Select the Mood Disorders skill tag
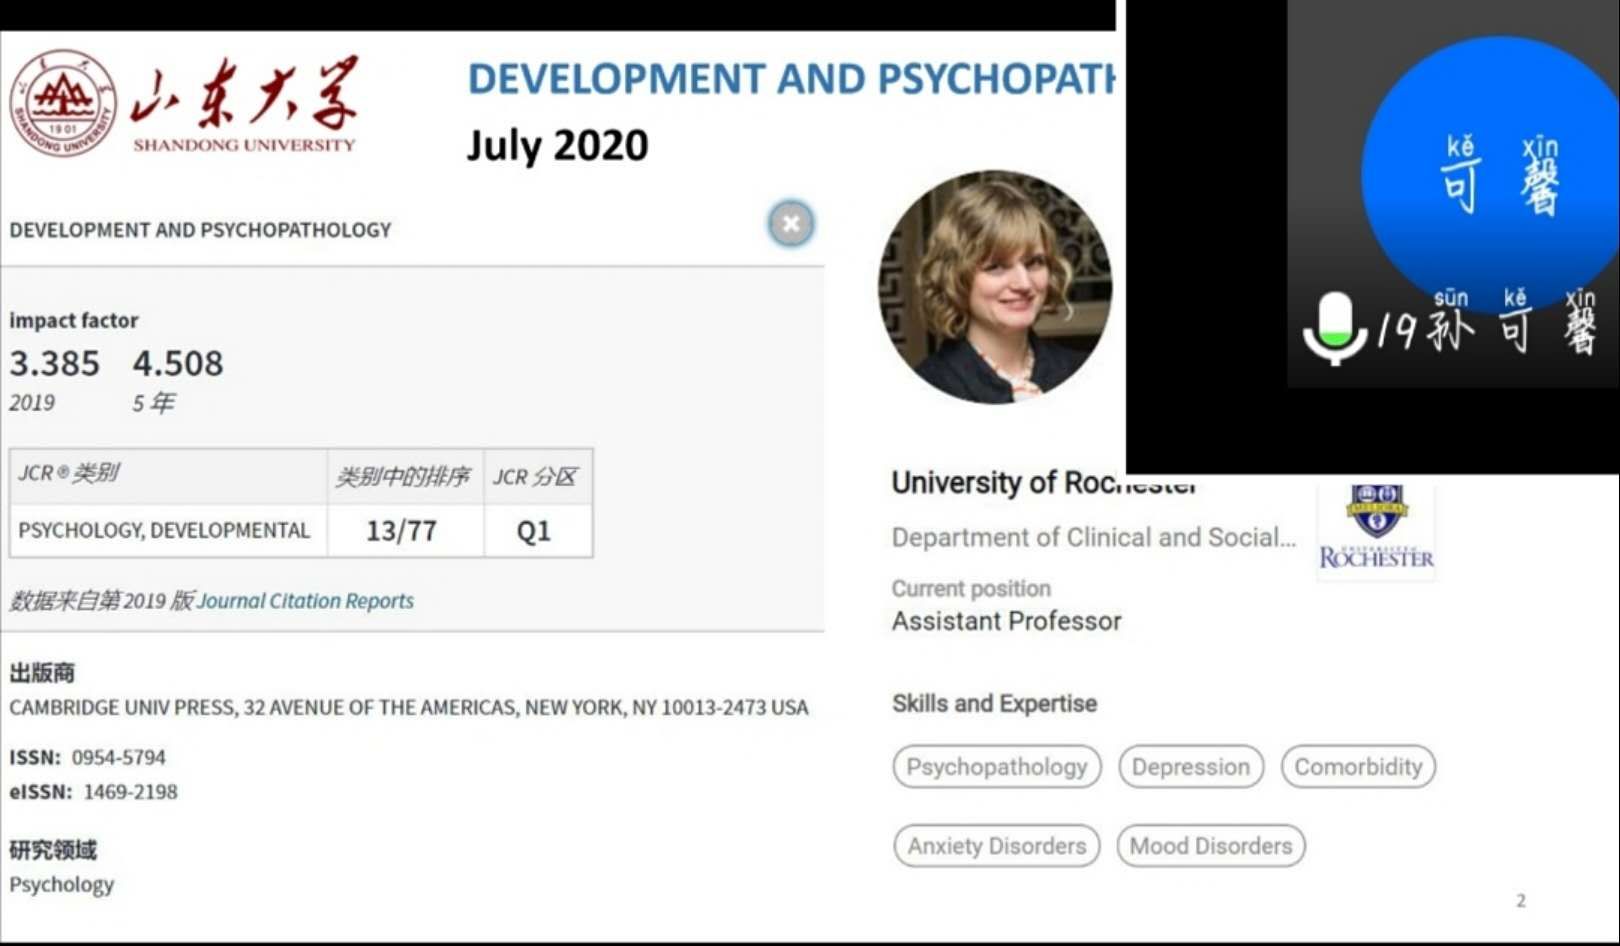 (x=1210, y=846)
